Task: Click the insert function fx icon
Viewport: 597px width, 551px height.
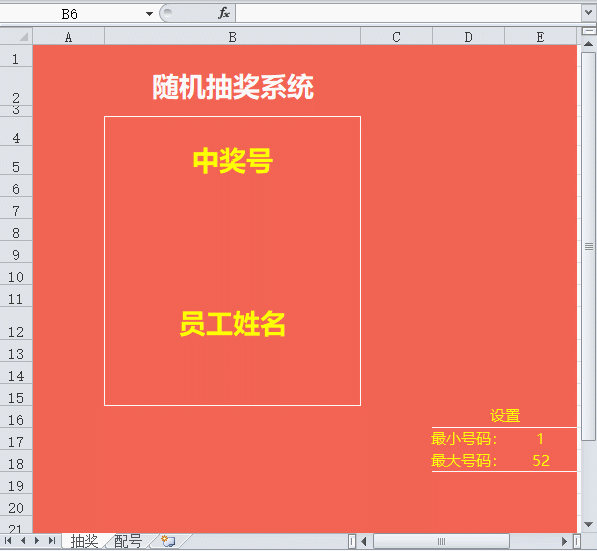Action: [224, 13]
